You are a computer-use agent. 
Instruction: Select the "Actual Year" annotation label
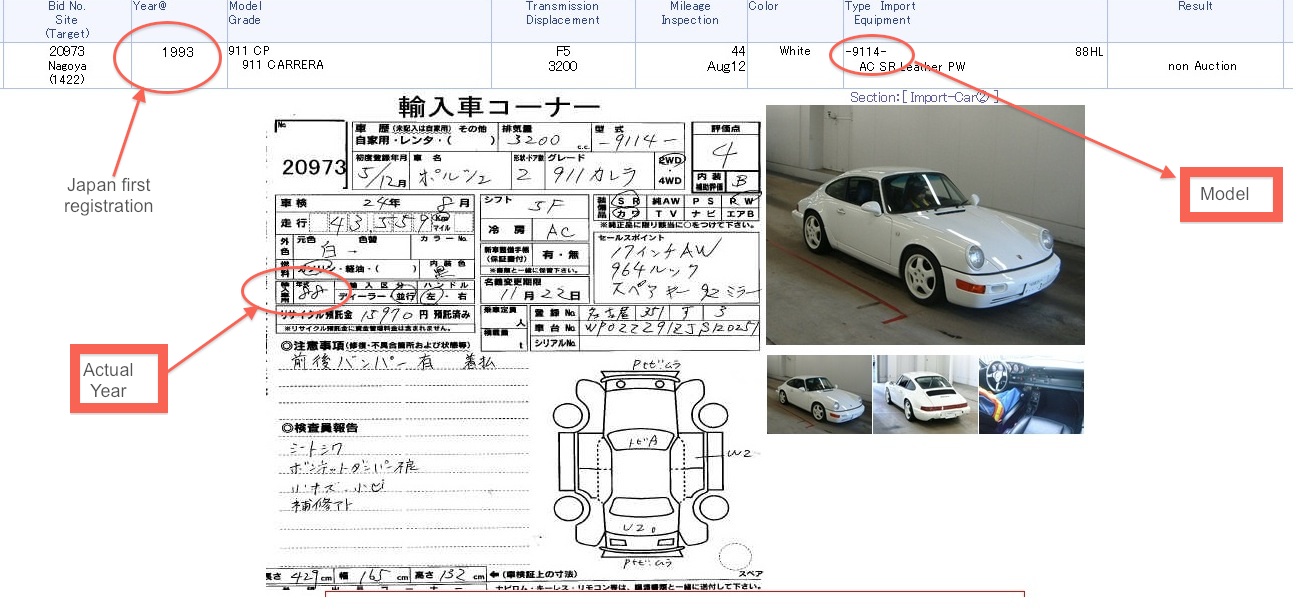pos(118,378)
